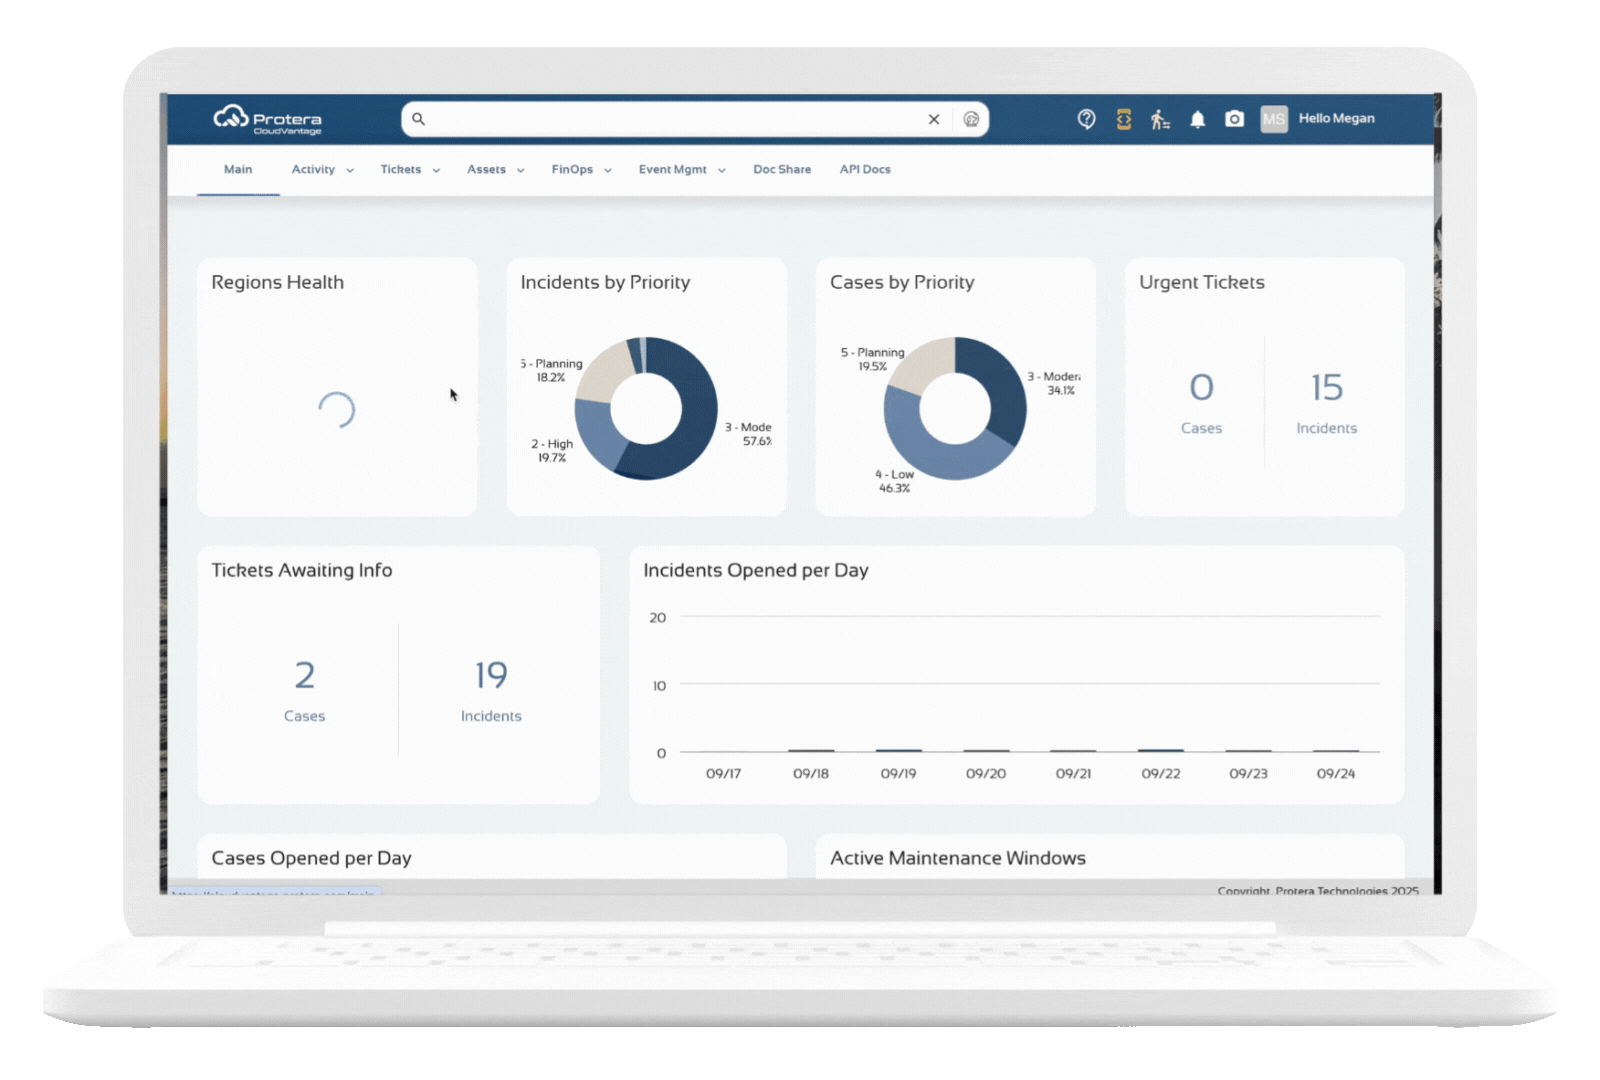
Task: Expand the Activity dropdown menu
Action: coord(322,170)
